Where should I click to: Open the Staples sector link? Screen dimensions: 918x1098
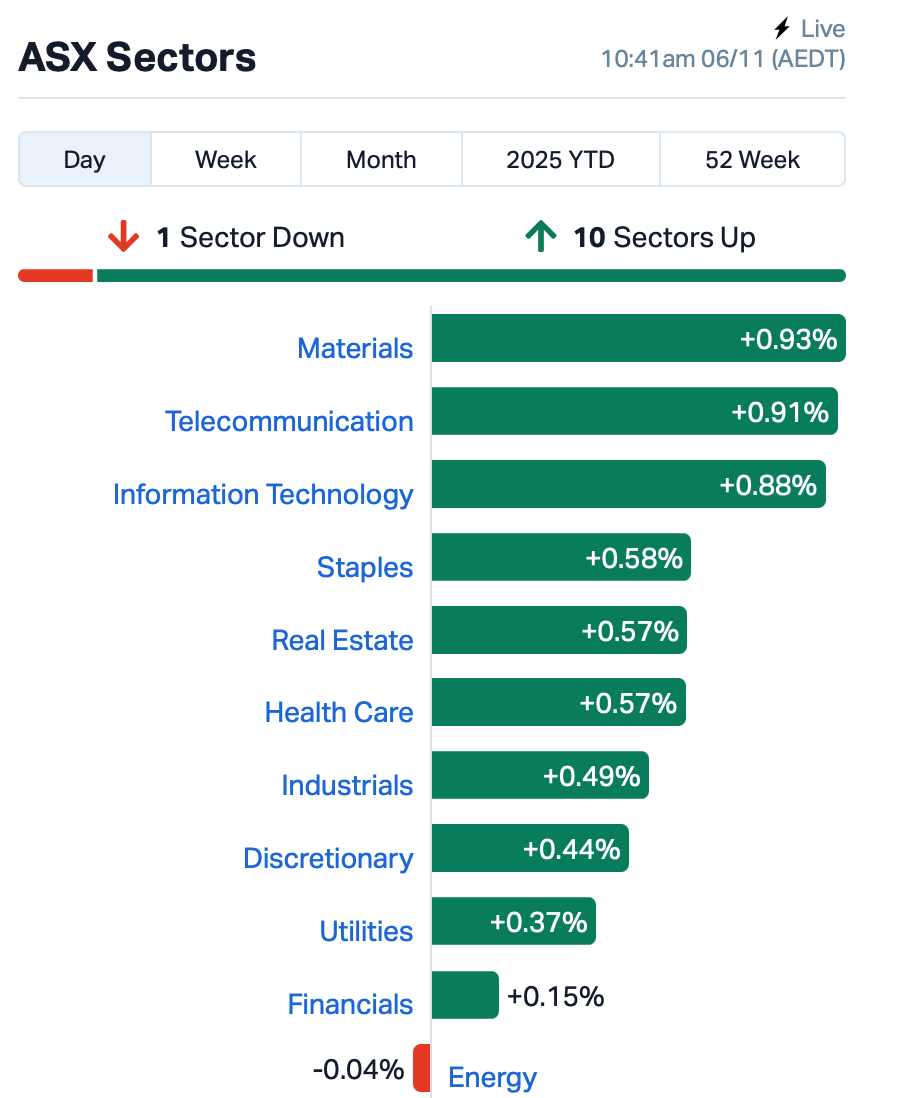pos(365,567)
